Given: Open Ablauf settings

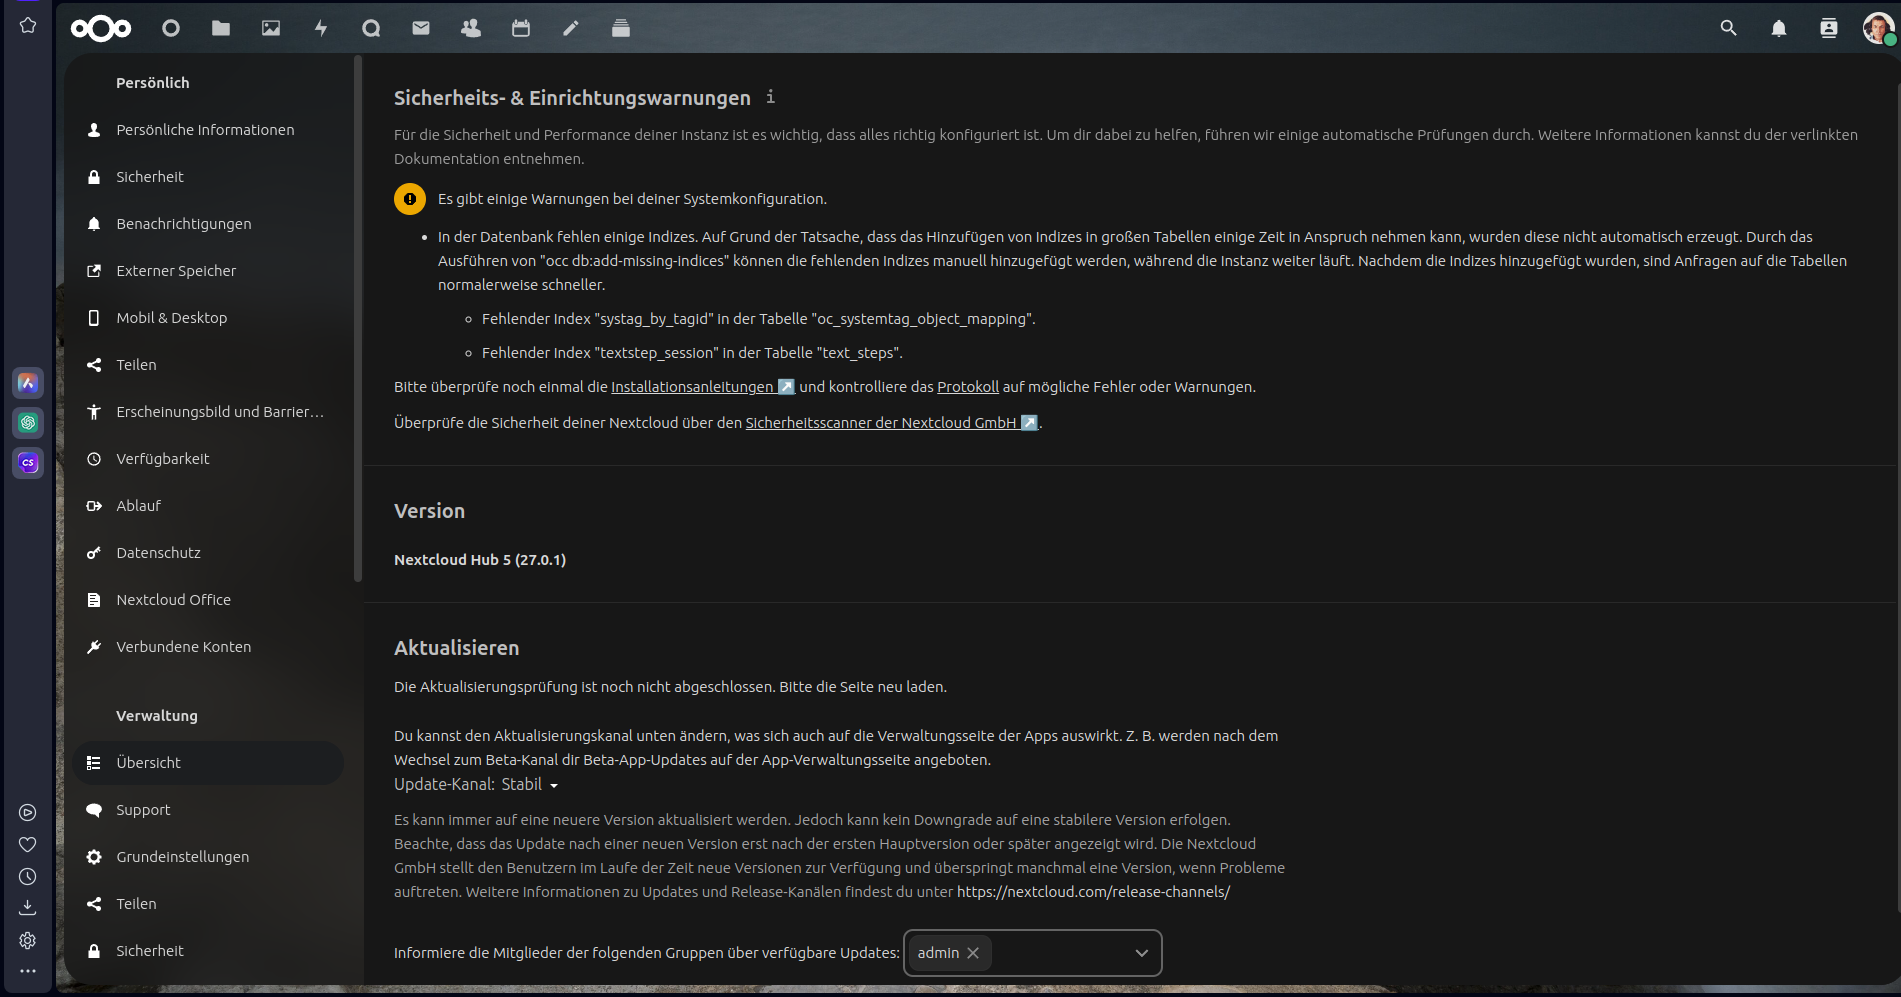Looking at the screenshot, I should point(208,506).
